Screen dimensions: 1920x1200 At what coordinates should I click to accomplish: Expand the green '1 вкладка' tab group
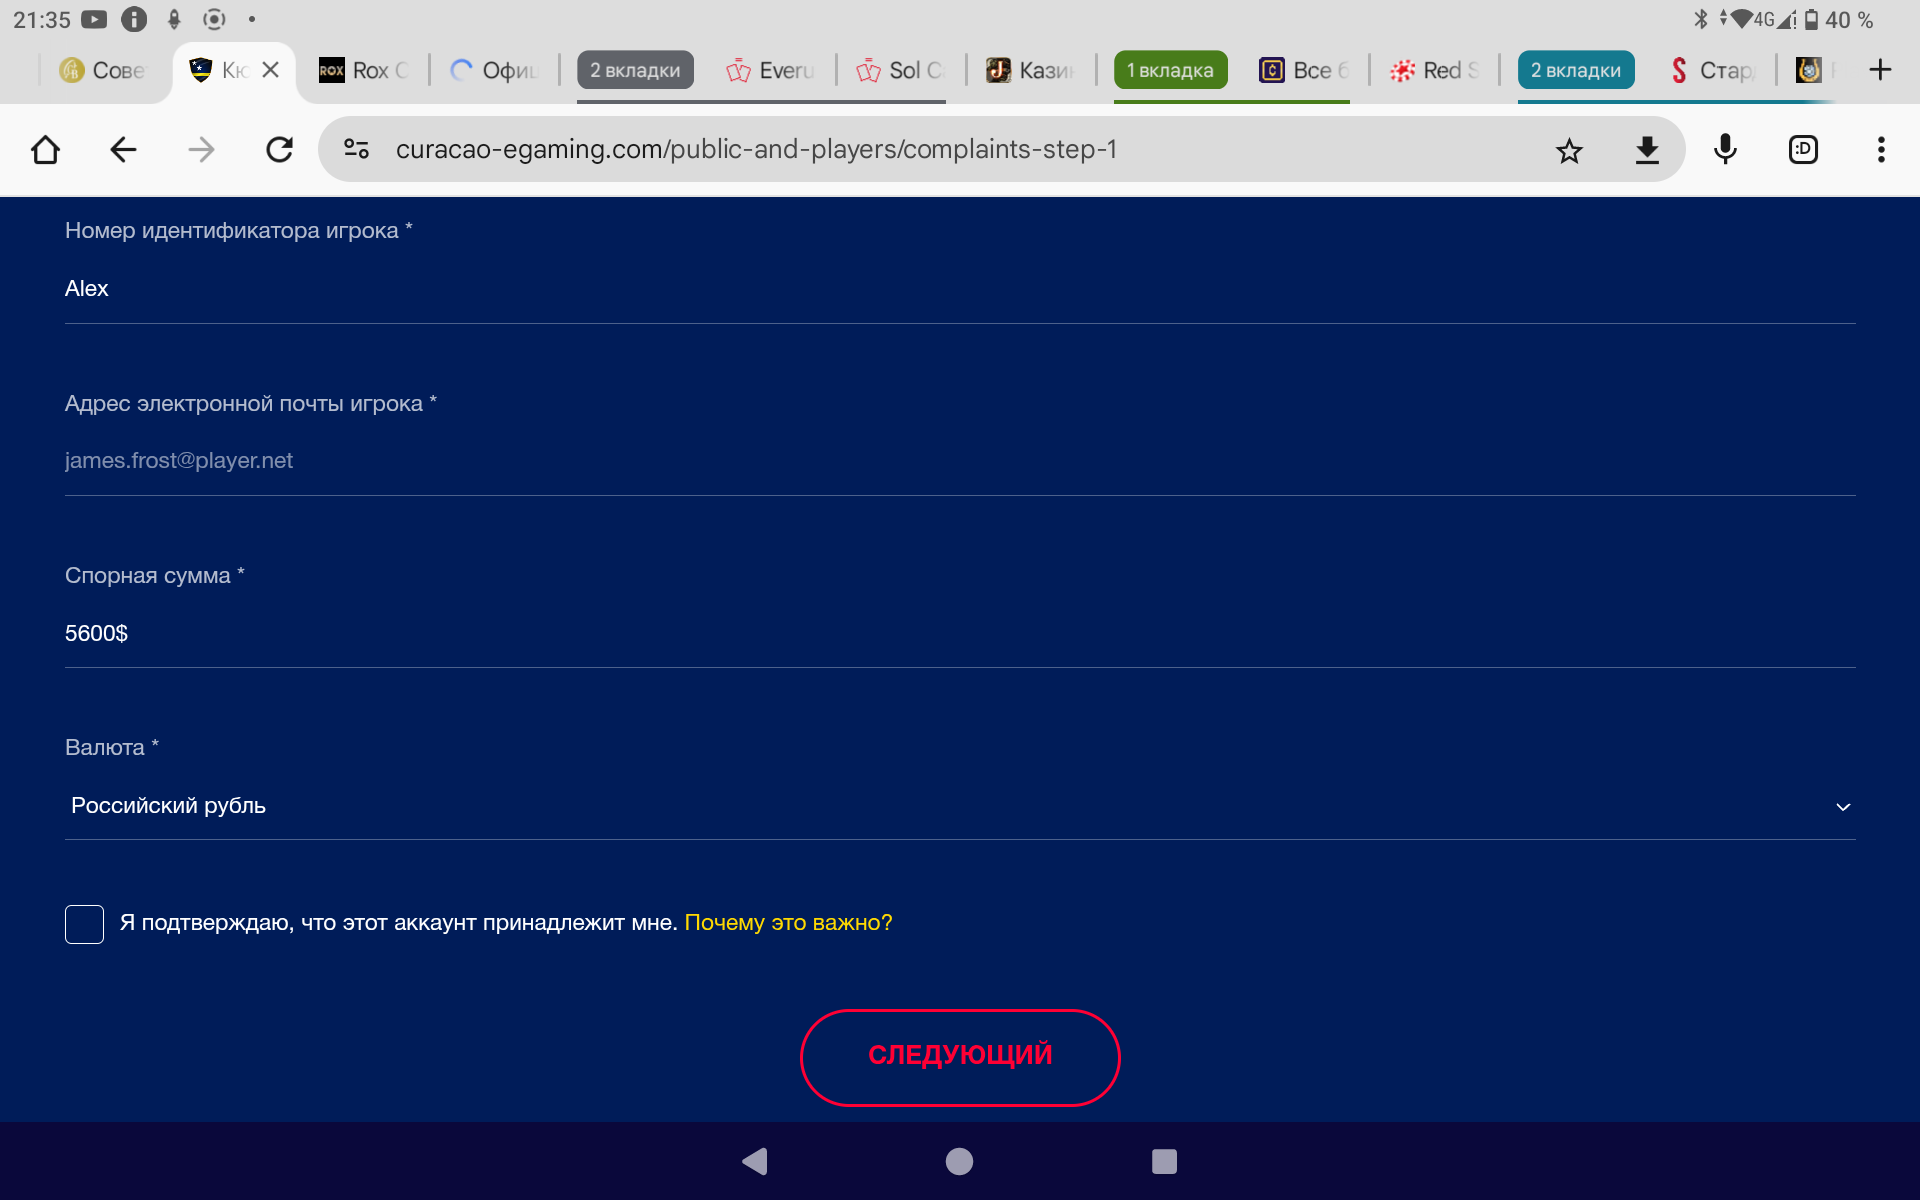pos(1170,70)
